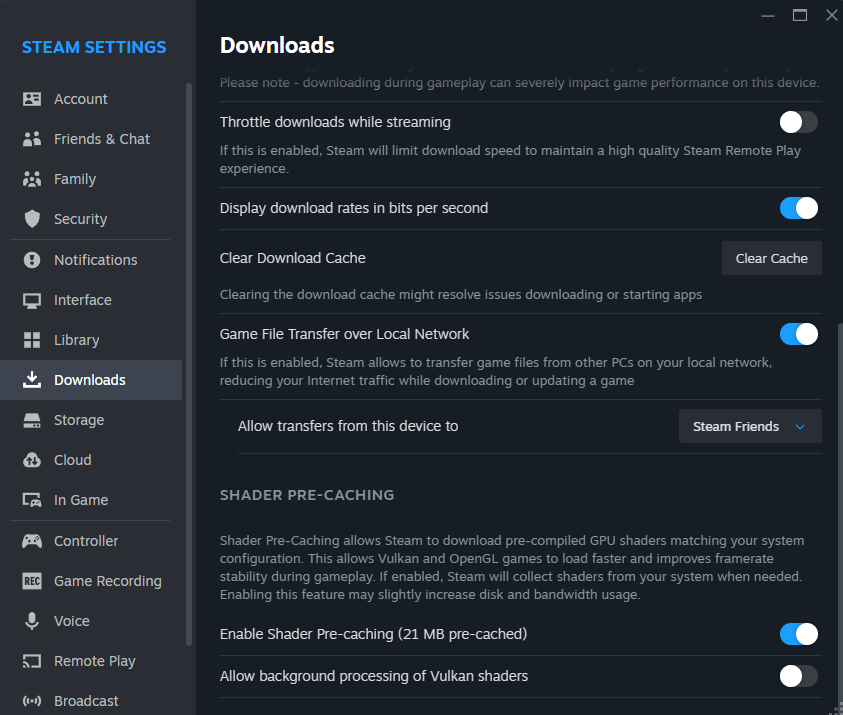Click the Cloud sync icon

[x=32, y=460]
